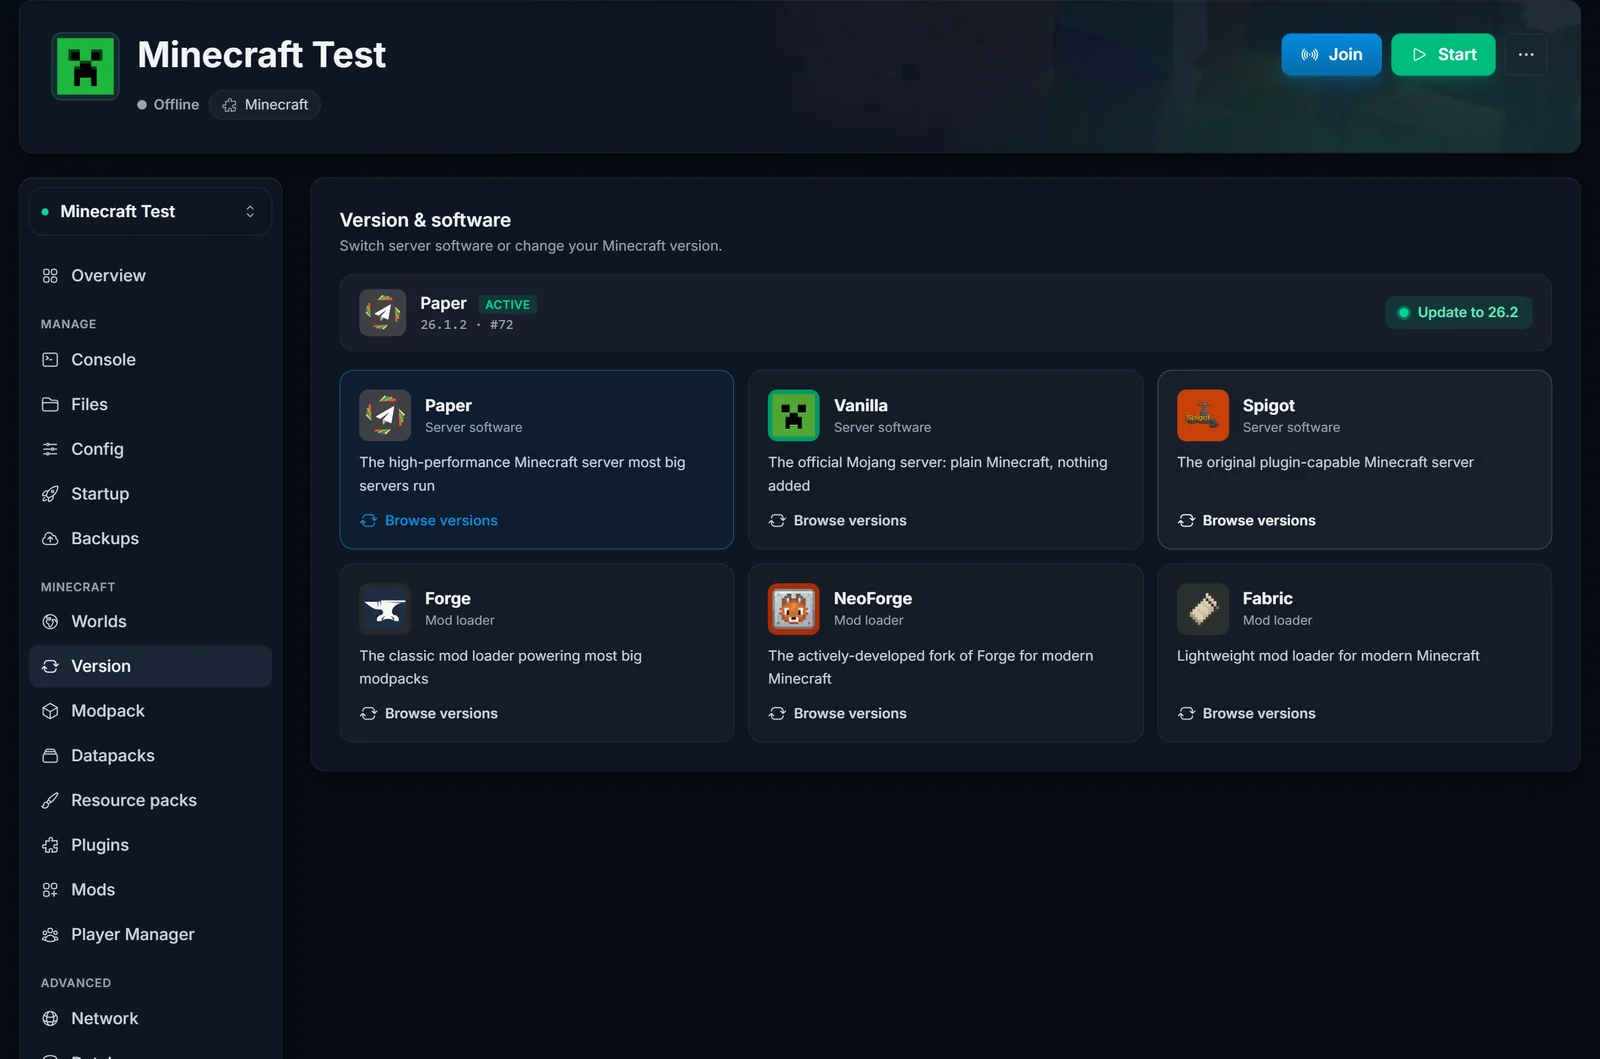Expand the Minecraft Test server switcher
Screen dimensions: 1600x1059
pos(150,212)
